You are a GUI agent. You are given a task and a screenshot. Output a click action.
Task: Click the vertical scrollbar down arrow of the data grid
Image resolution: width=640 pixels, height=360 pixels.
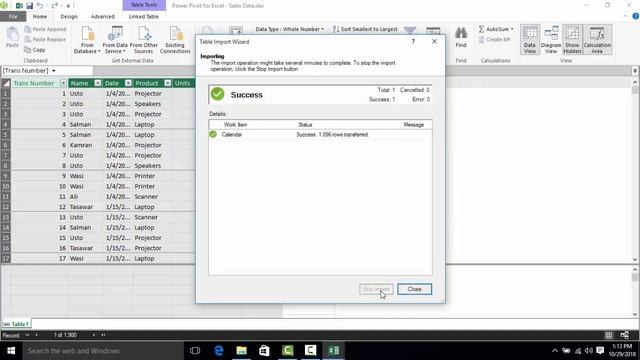(x=635, y=260)
